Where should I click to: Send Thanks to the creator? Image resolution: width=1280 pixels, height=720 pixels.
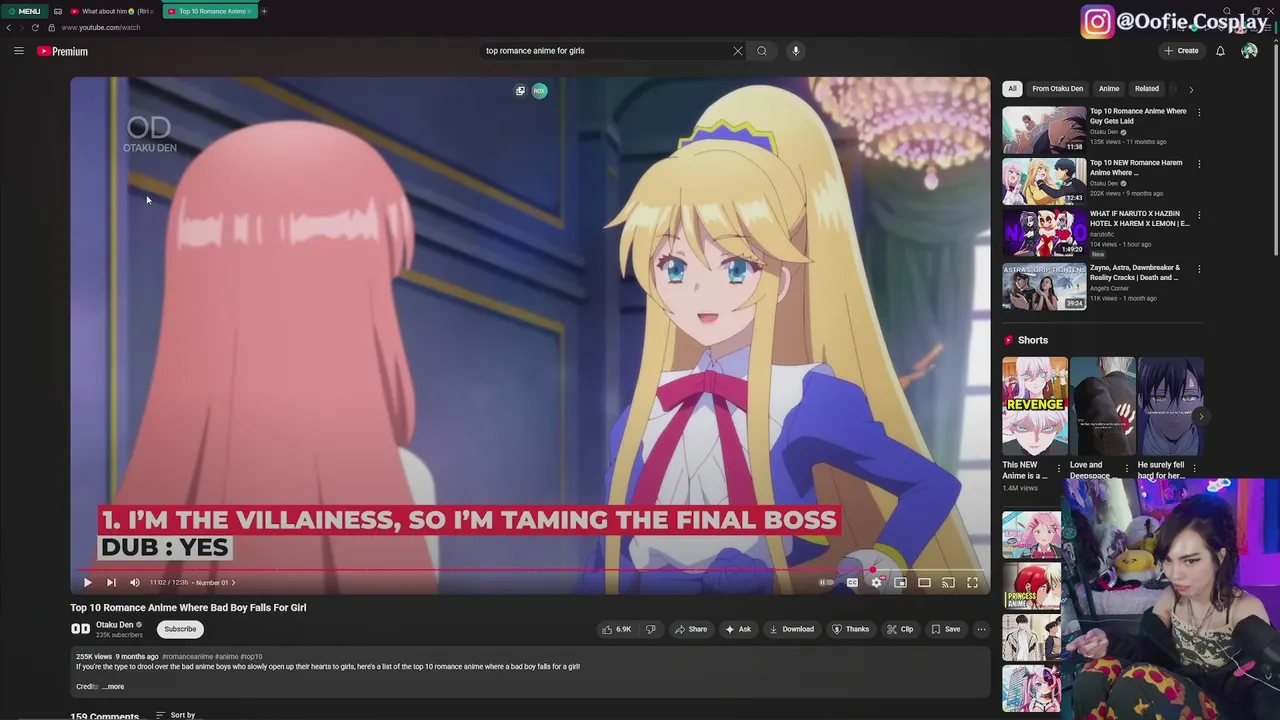click(x=851, y=629)
